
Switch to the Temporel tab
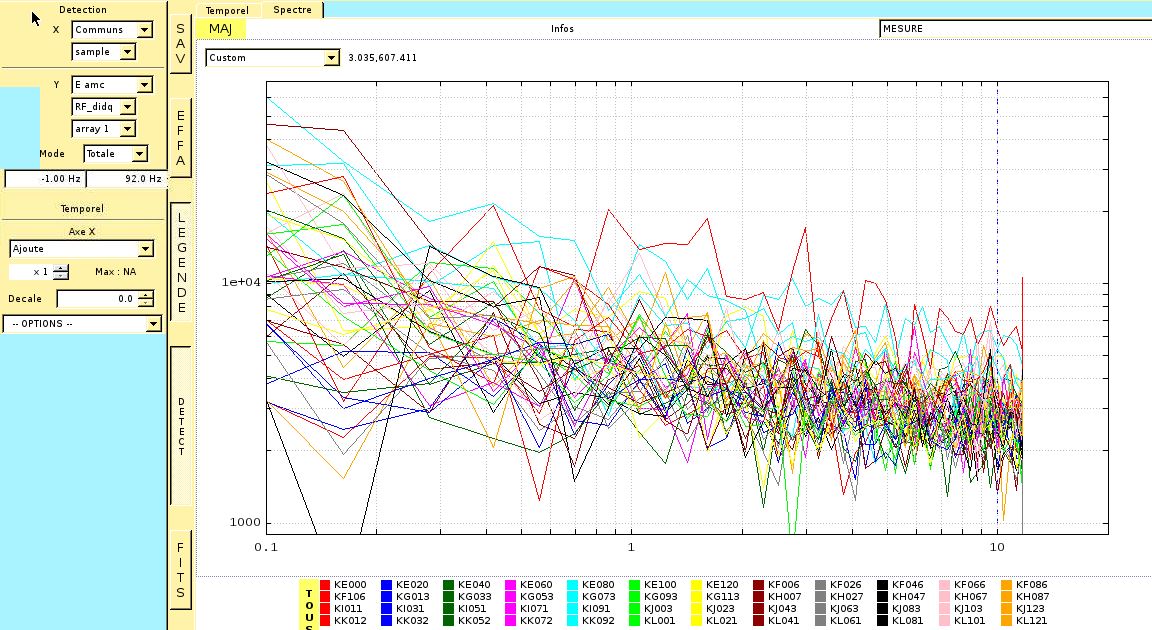pos(227,10)
